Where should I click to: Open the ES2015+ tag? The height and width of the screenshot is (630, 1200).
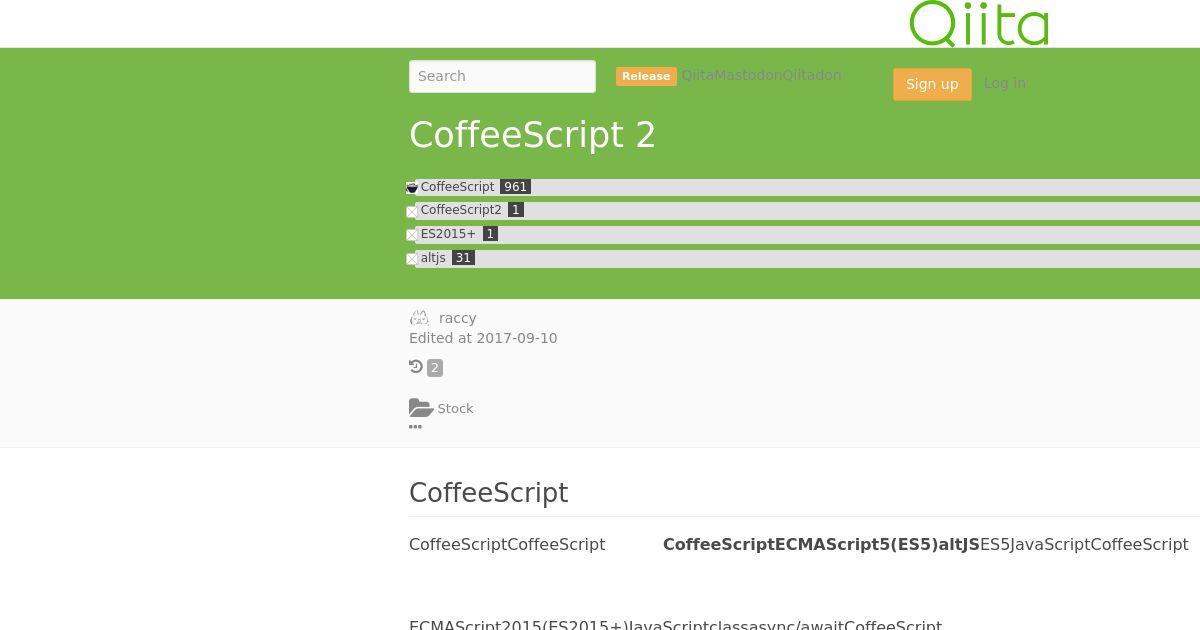click(x=448, y=234)
